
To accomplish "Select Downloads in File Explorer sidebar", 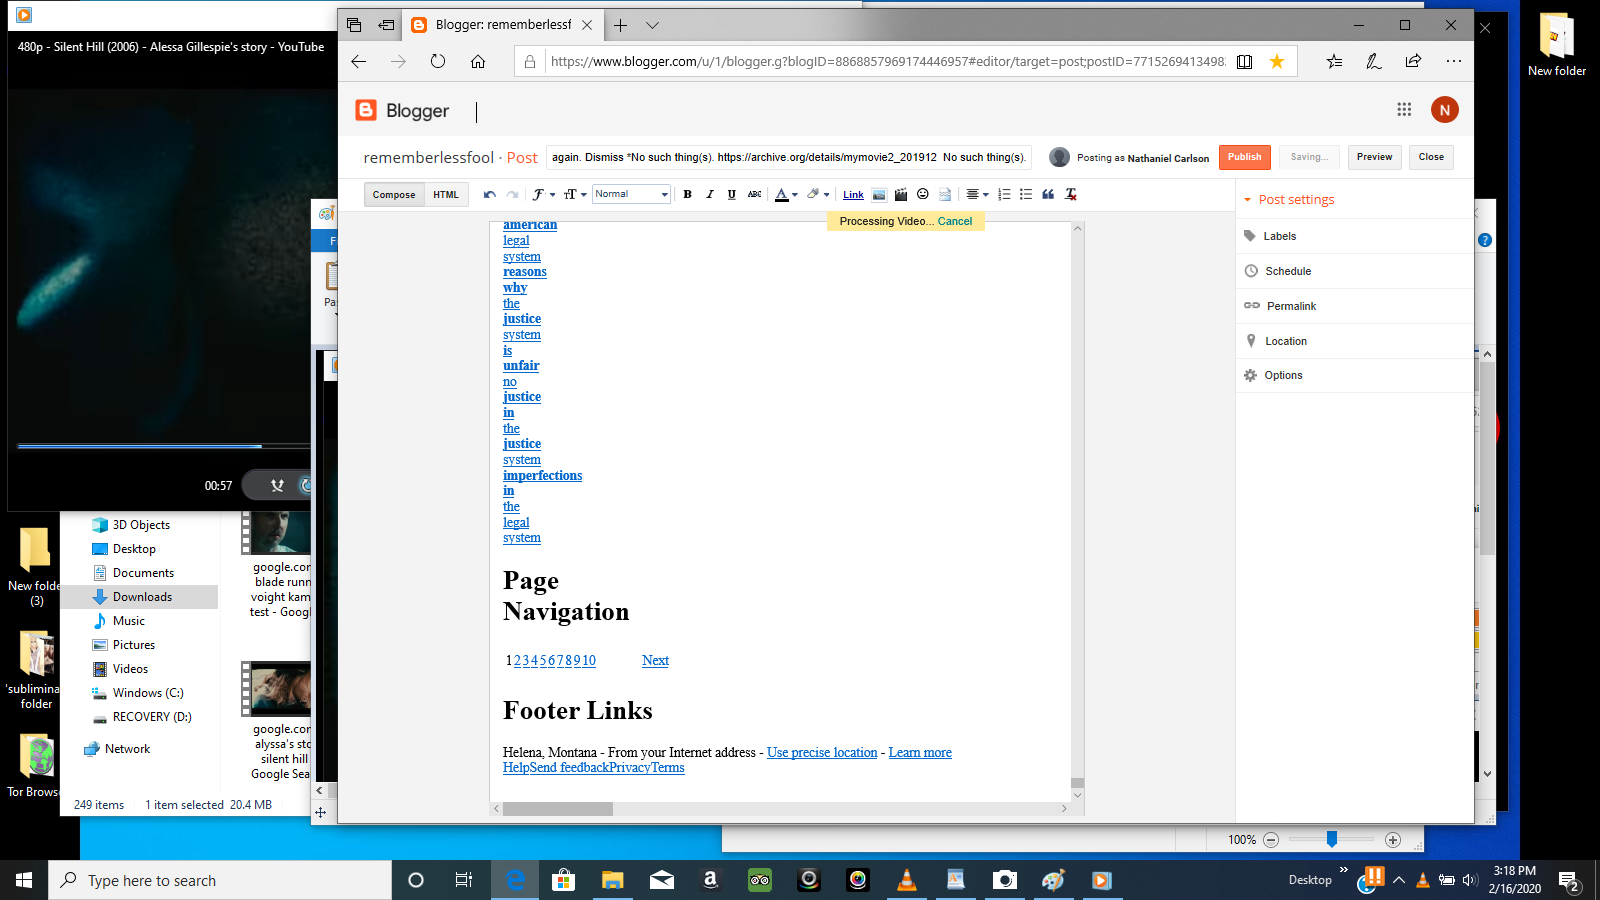I will pyautogui.click(x=140, y=597).
